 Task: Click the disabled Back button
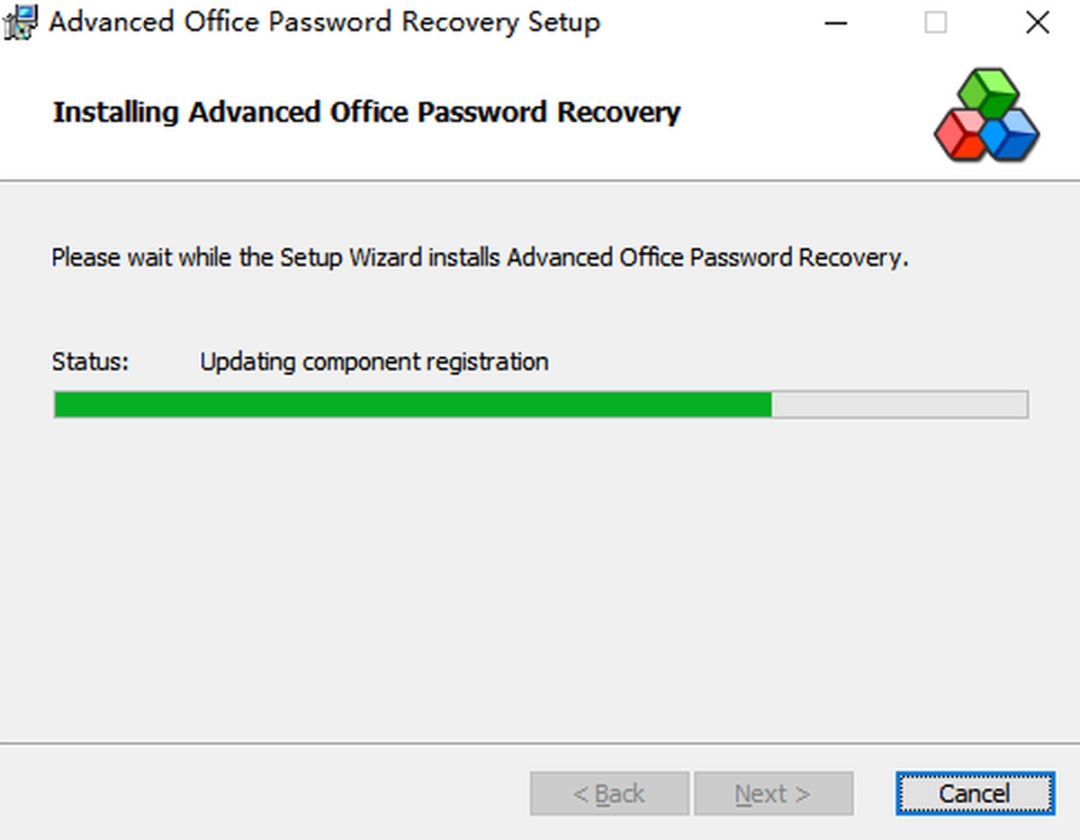pyautogui.click(x=610, y=793)
